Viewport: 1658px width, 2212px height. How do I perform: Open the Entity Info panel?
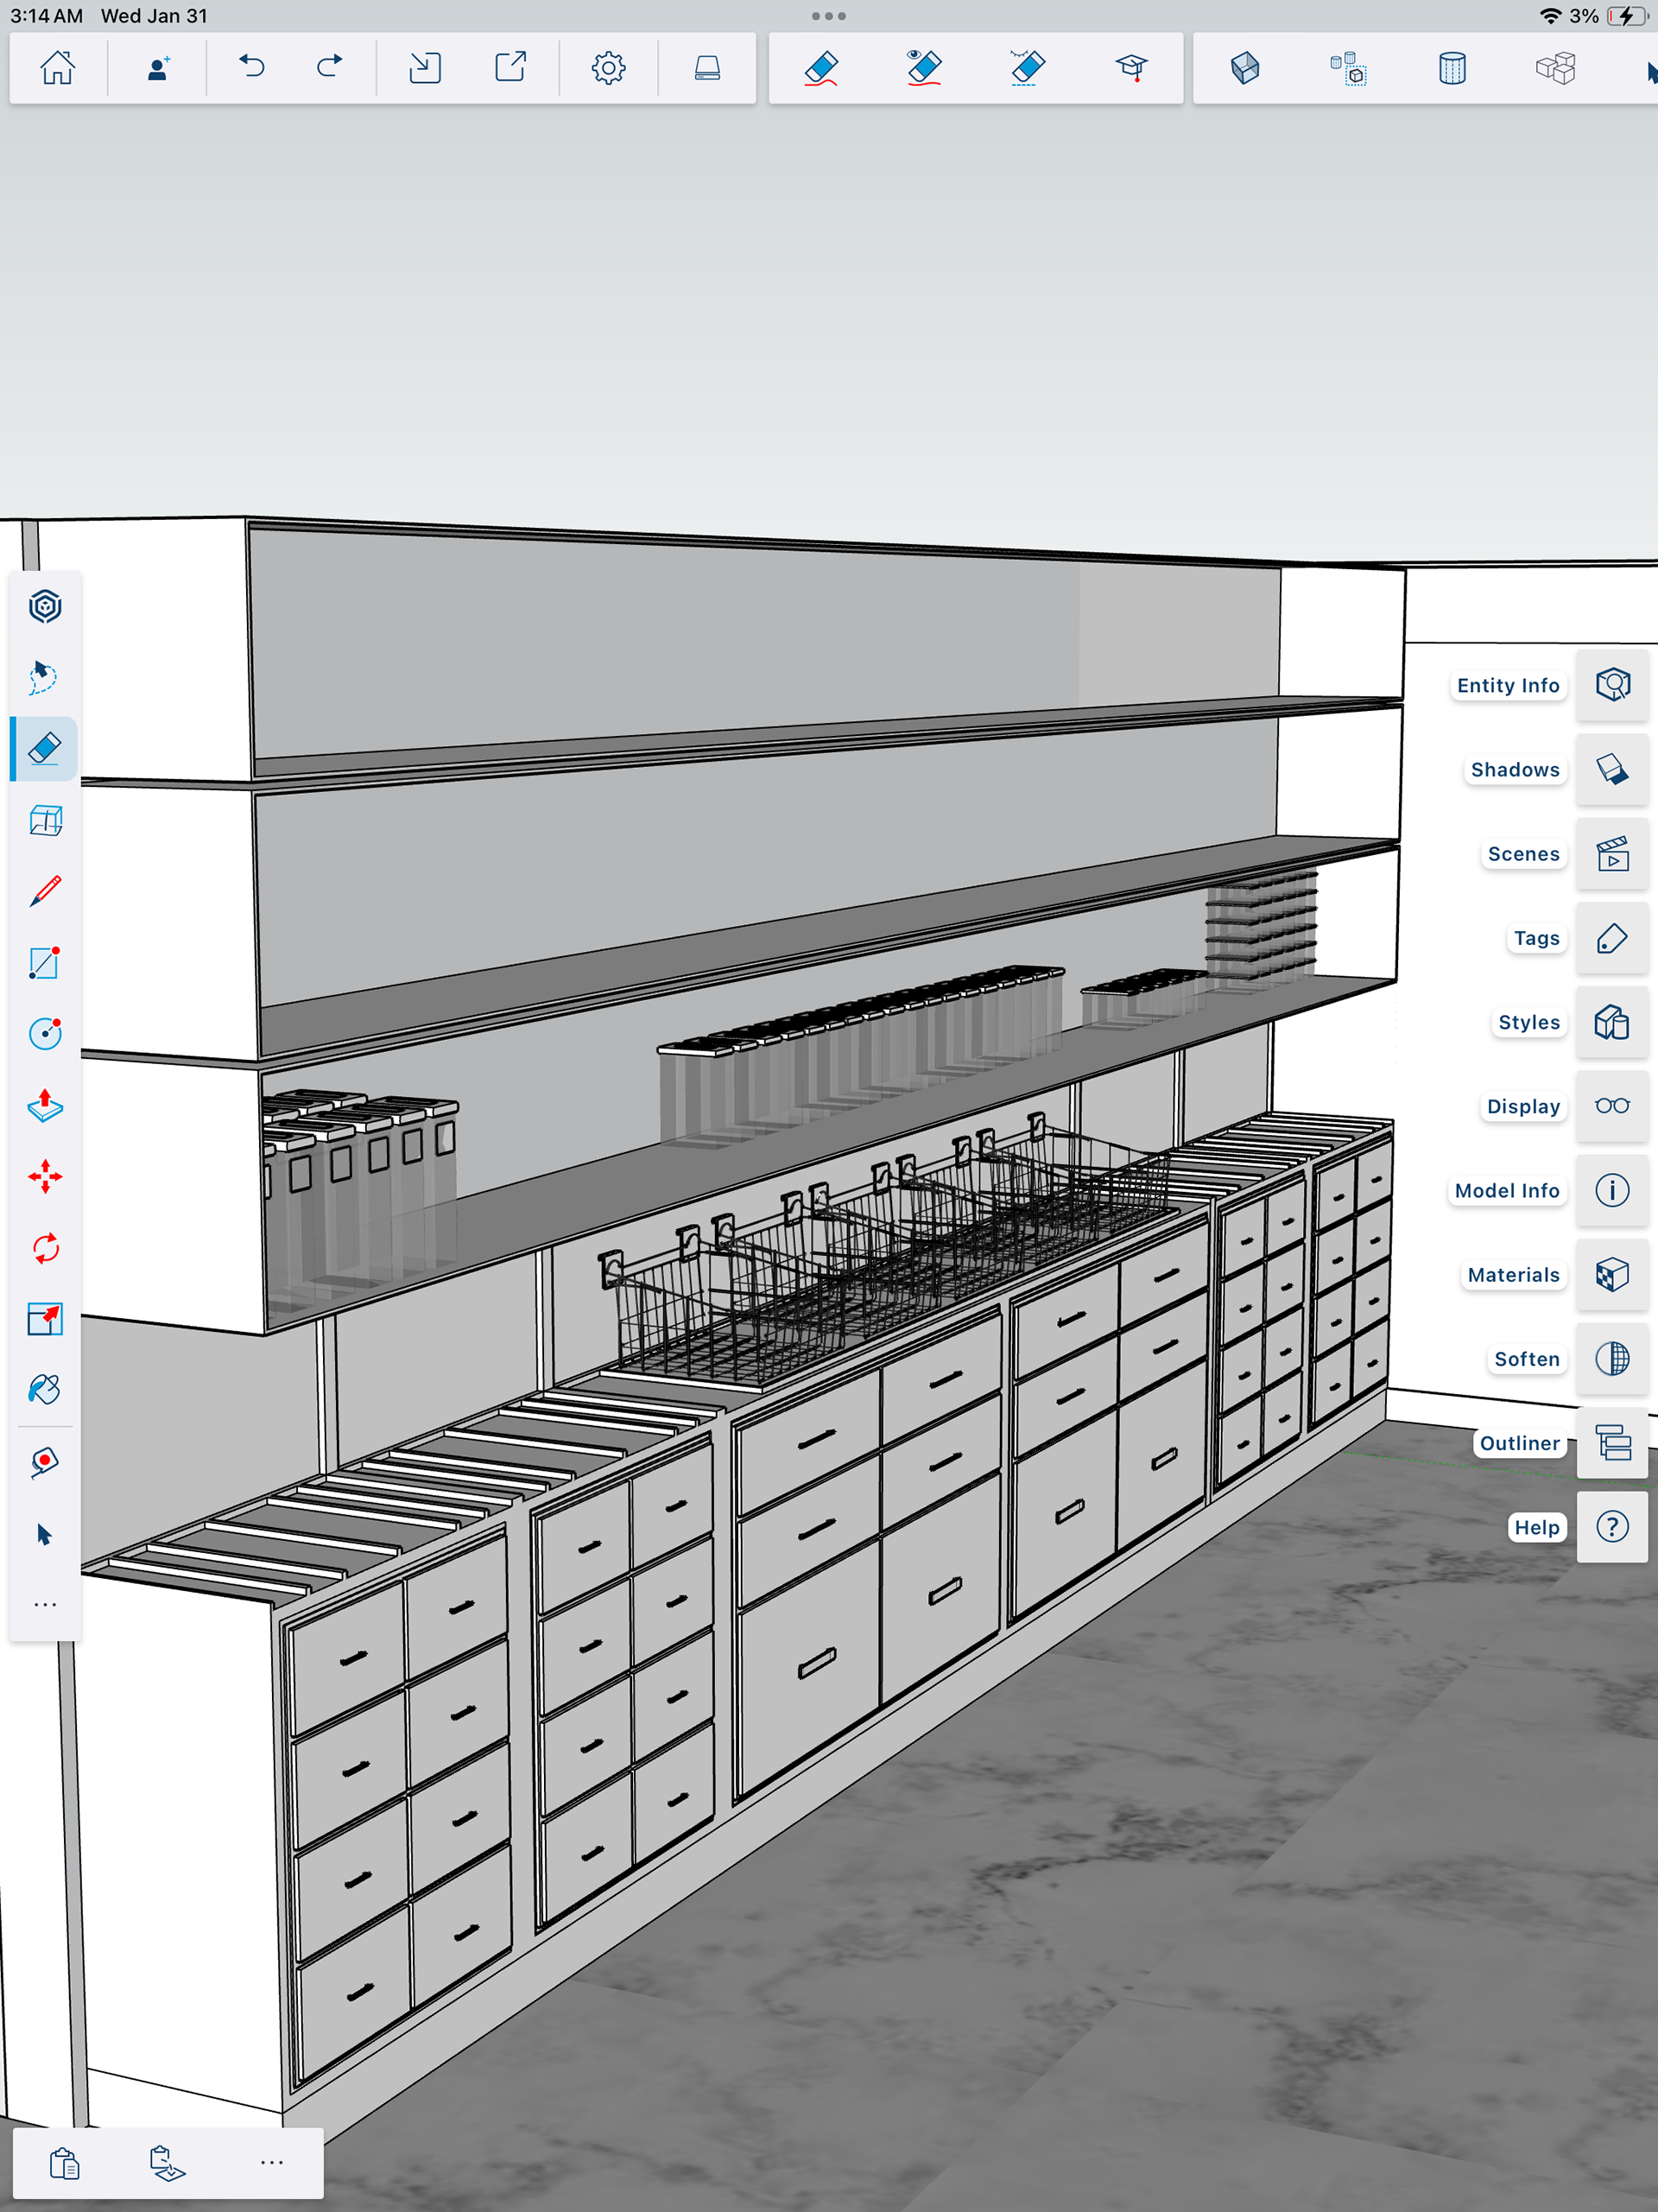click(x=1612, y=685)
